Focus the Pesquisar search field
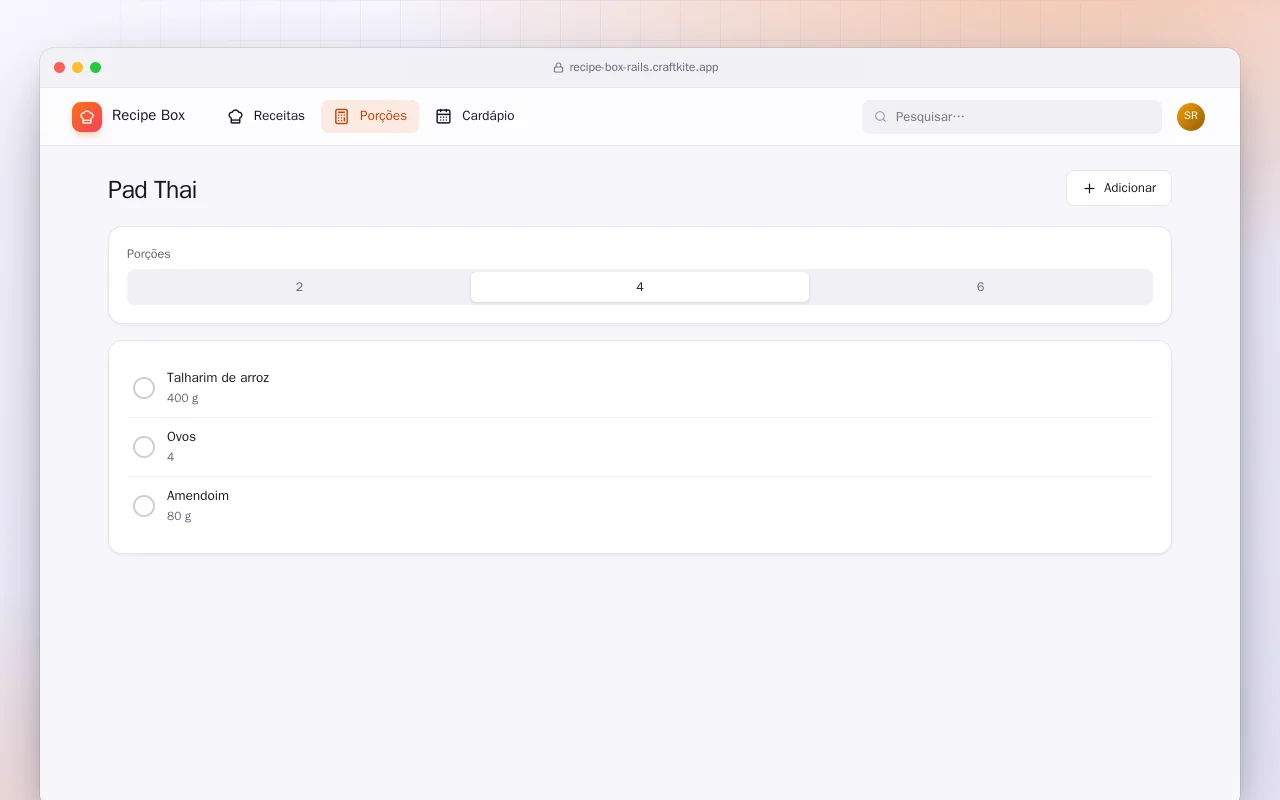 (x=1012, y=117)
